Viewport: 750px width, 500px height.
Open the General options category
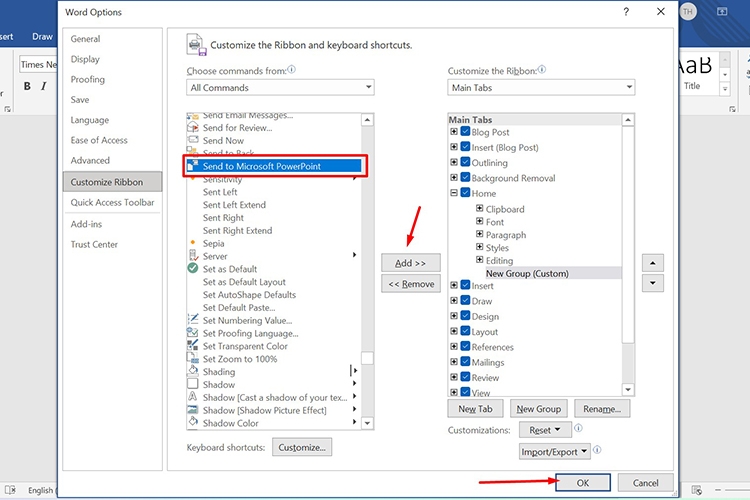(86, 39)
